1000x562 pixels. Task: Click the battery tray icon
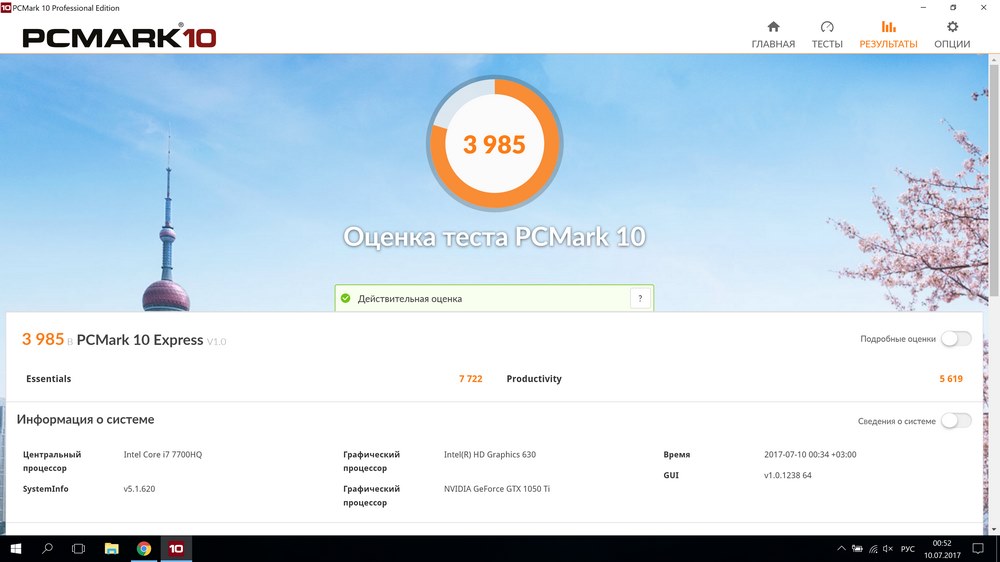point(857,549)
